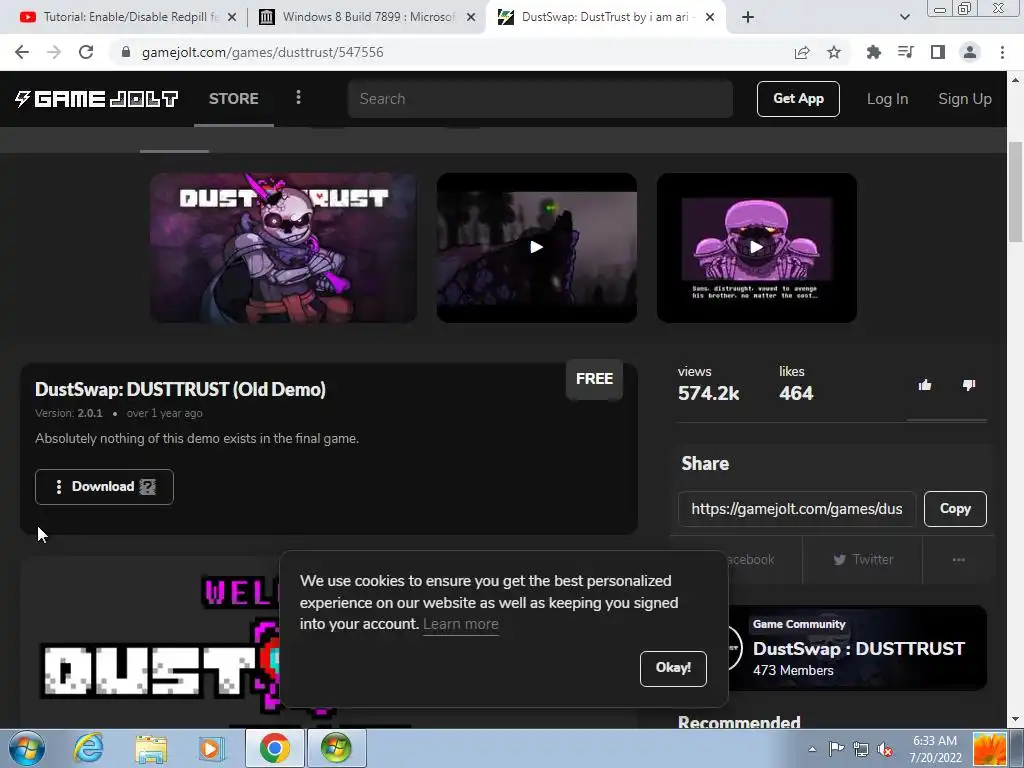Open the STORE tab

234,99
